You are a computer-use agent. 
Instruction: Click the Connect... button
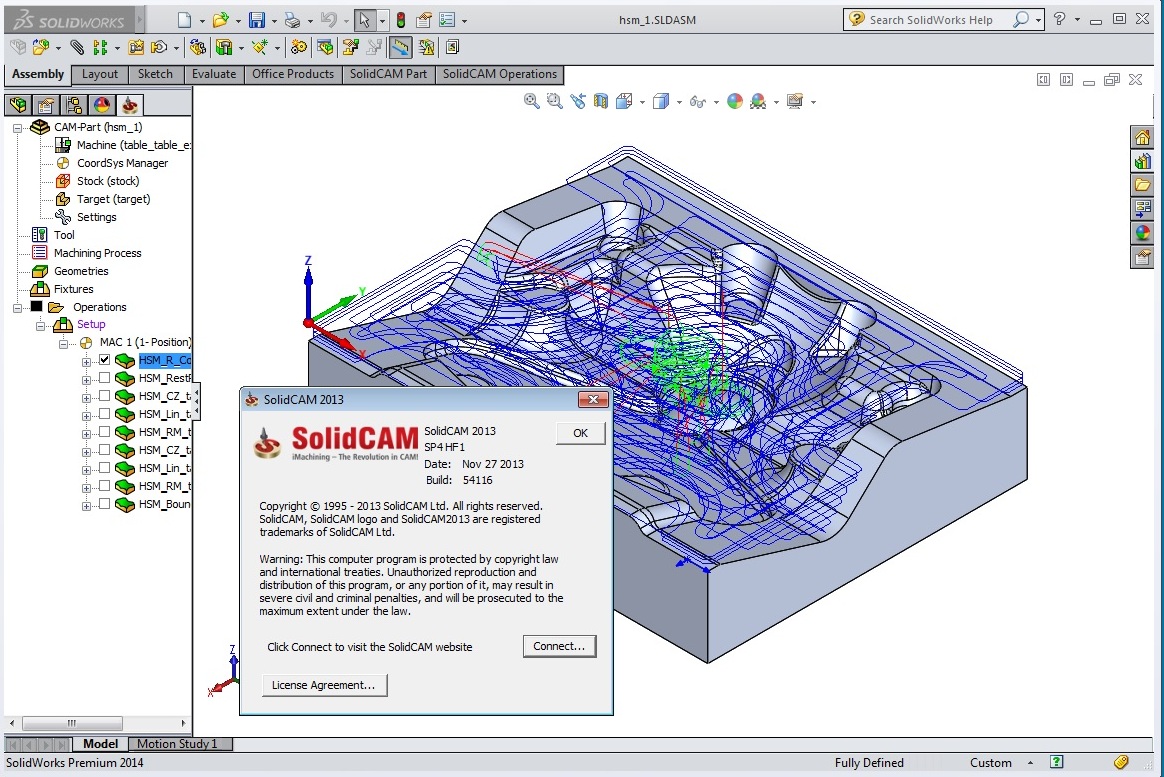pos(559,646)
